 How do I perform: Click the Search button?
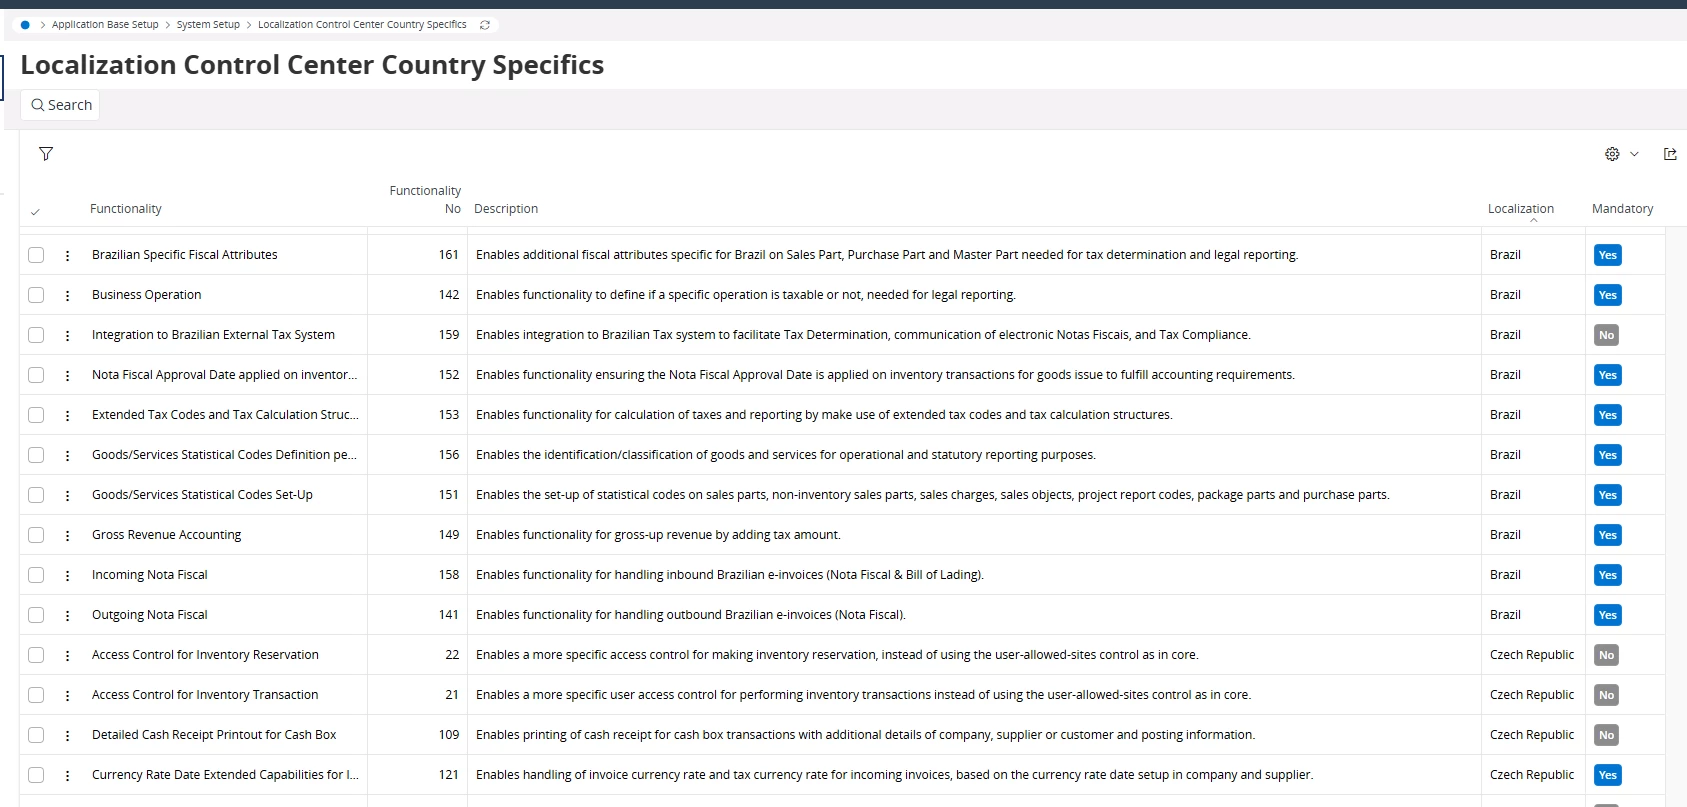coord(61,105)
